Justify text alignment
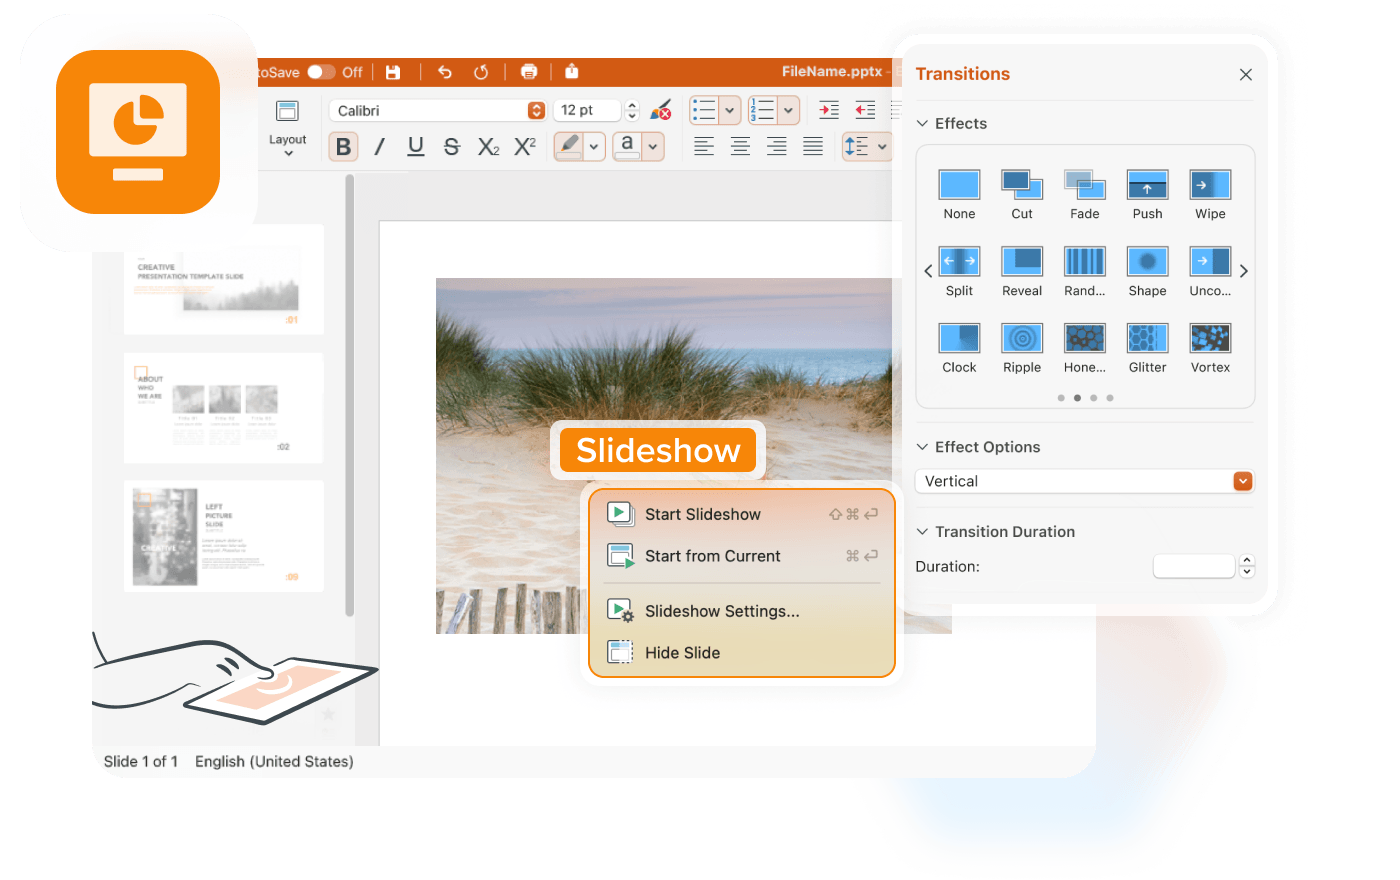 (x=813, y=147)
